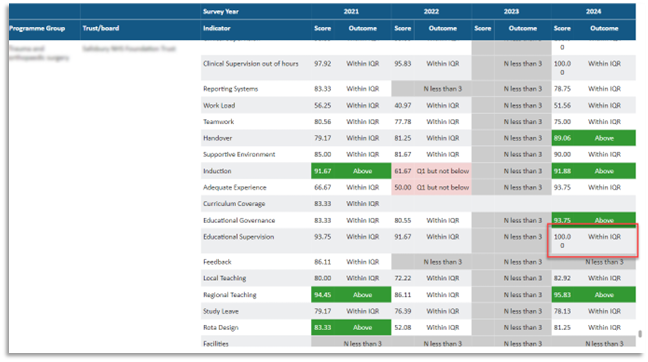Screen dimensions: 648x362
Task: Select the 2022 year column header
Action: click(431, 12)
